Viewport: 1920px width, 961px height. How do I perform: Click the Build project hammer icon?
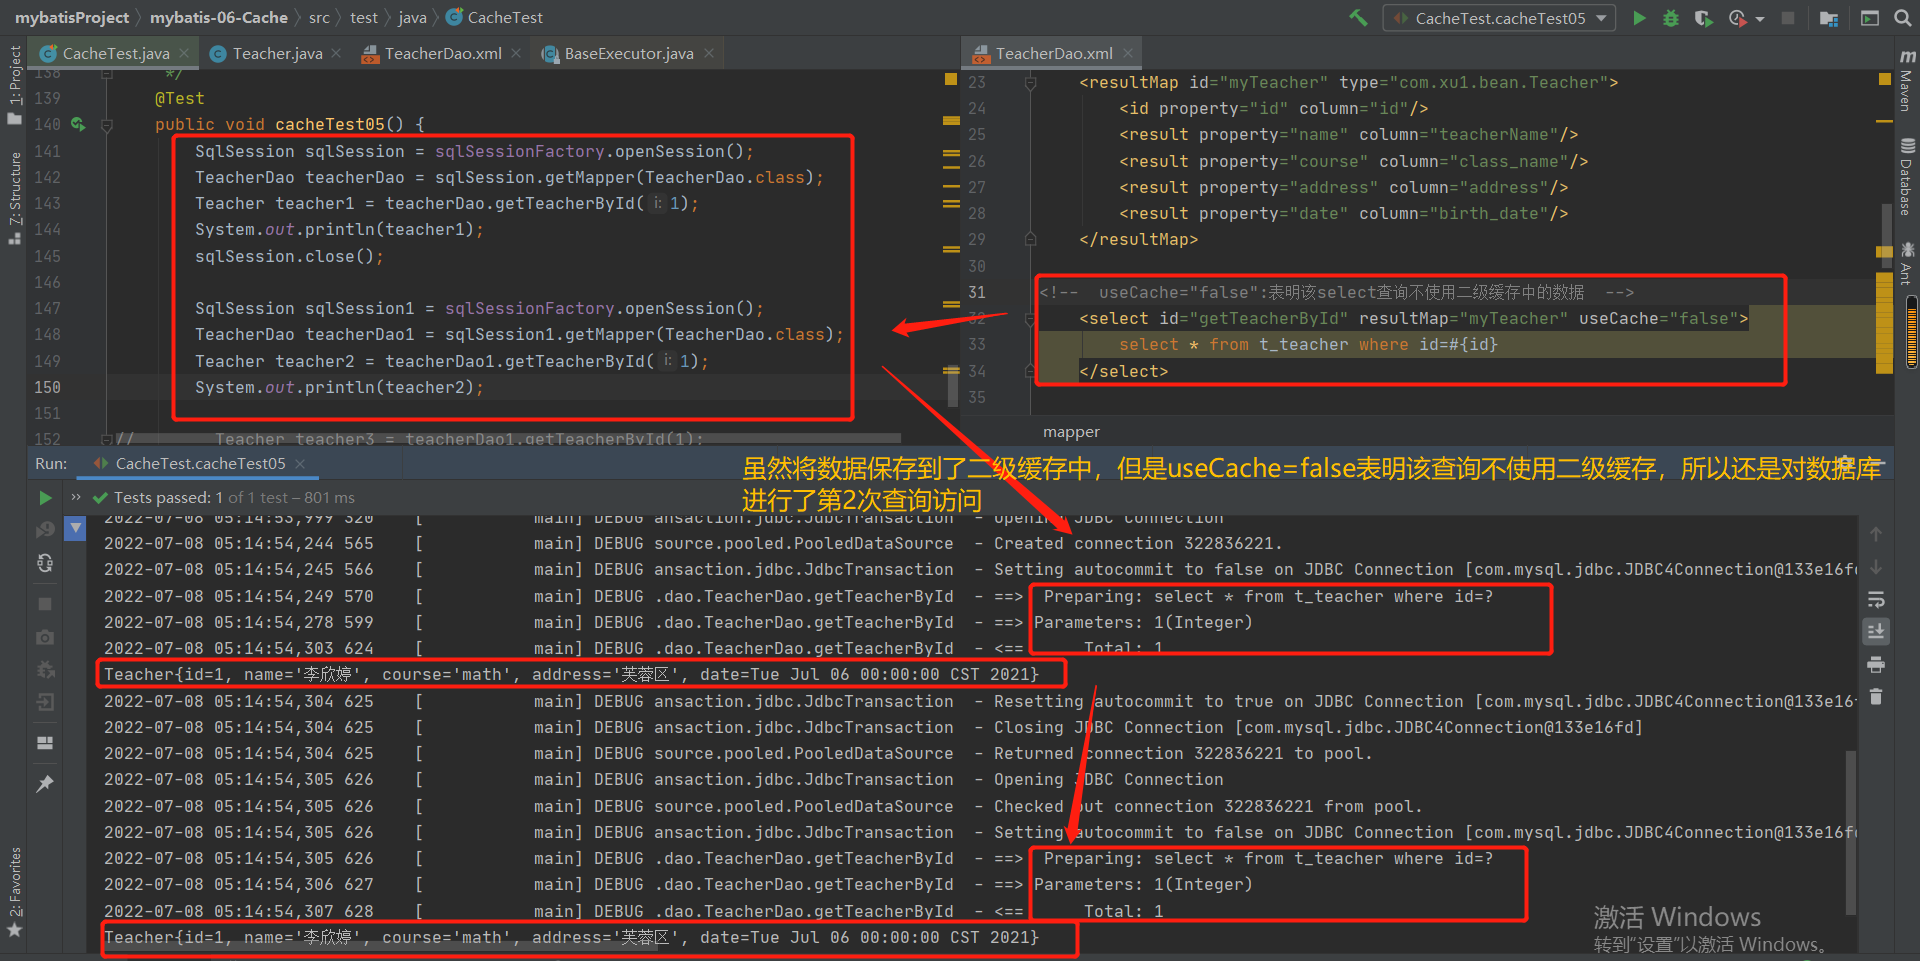pyautogui.click(x=1358, y=17)
